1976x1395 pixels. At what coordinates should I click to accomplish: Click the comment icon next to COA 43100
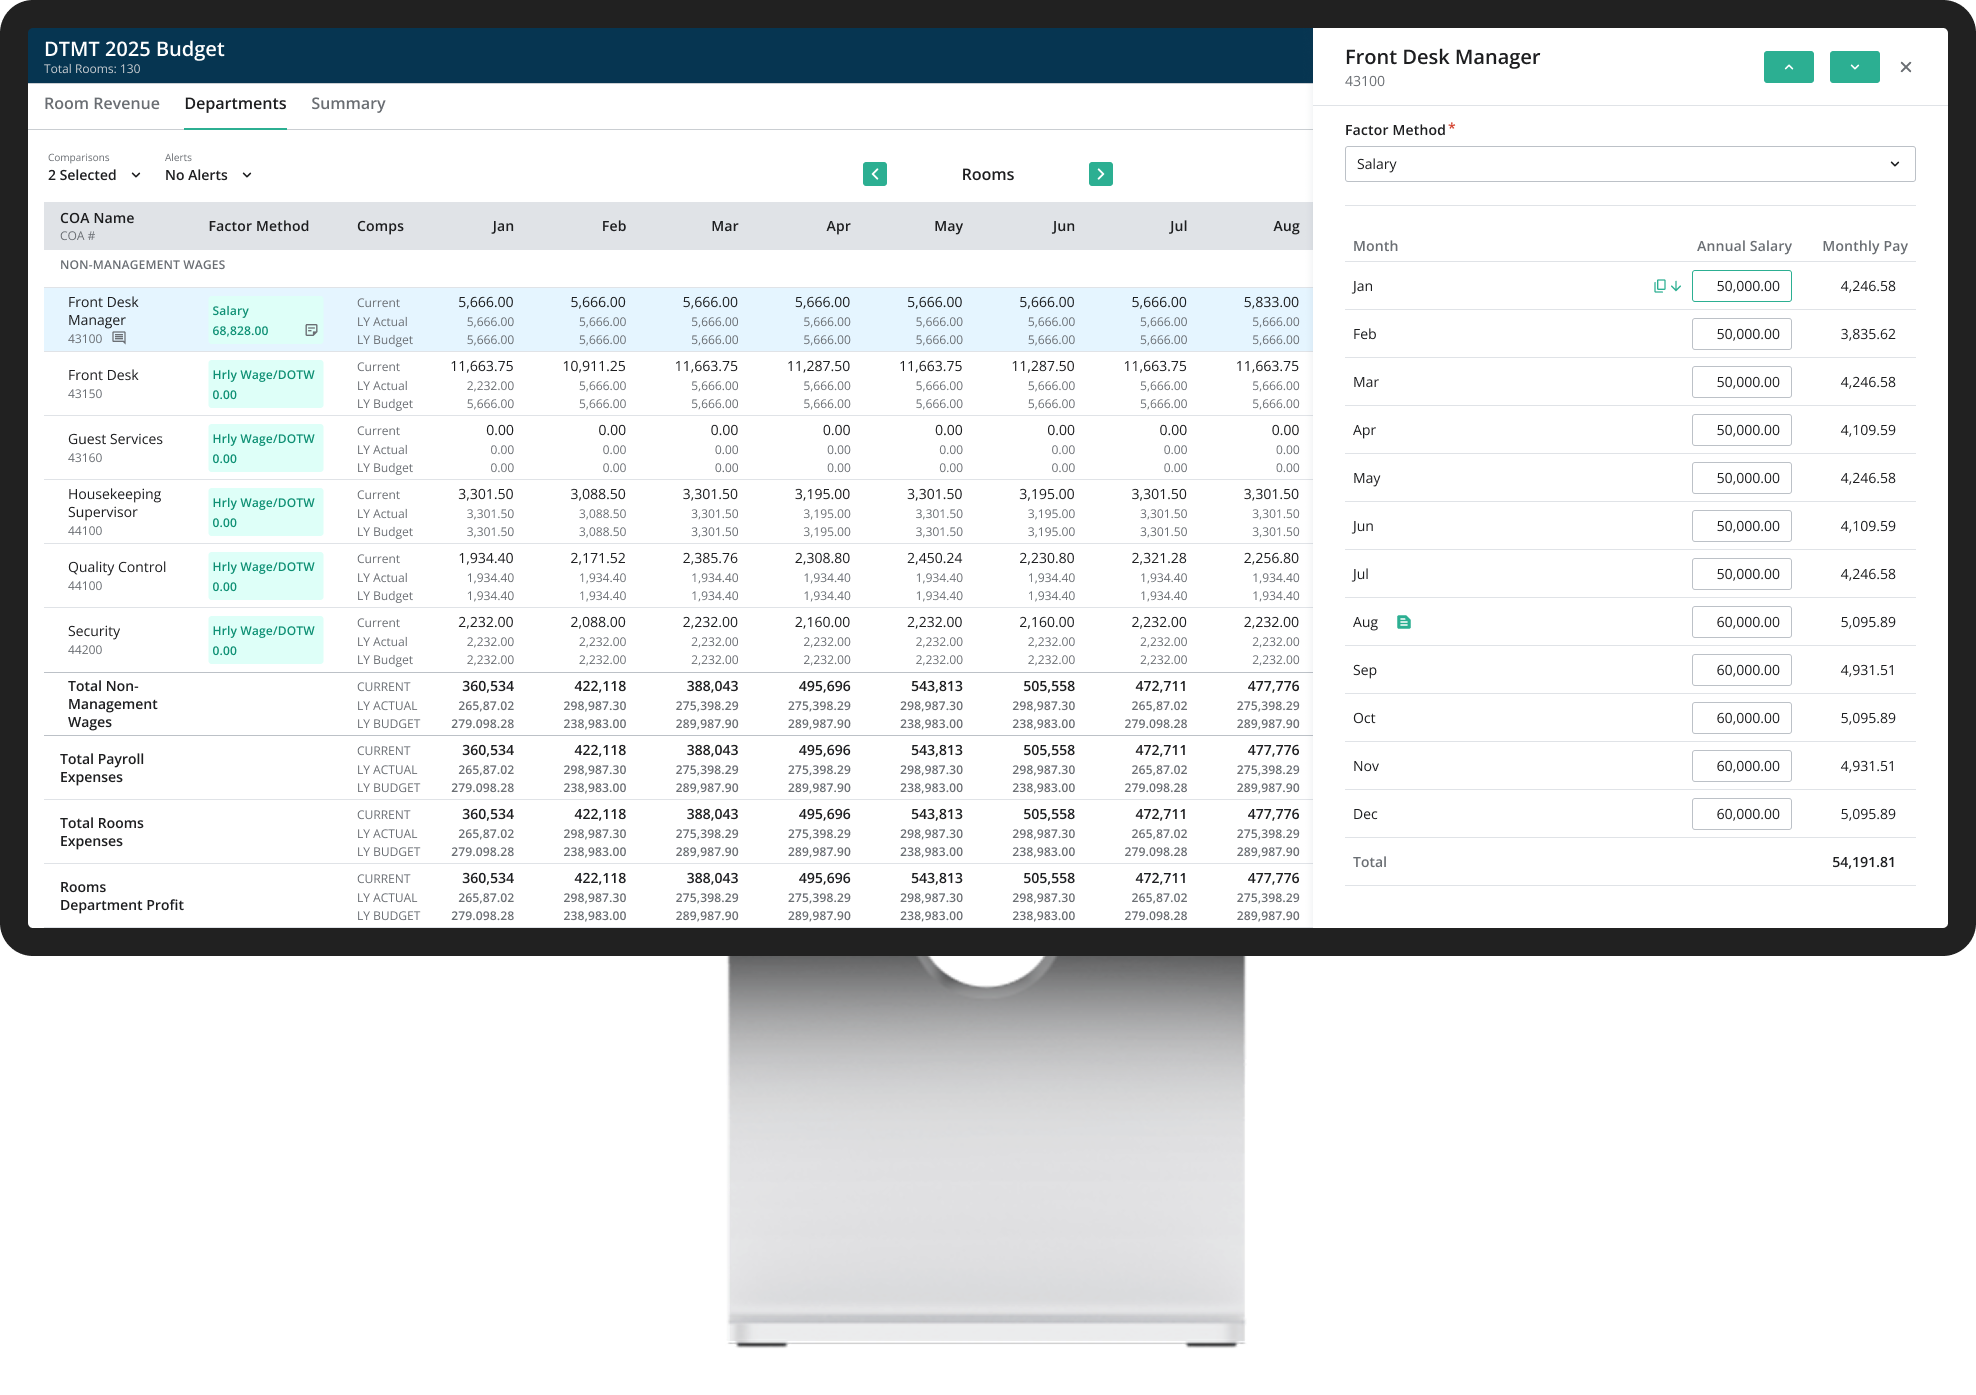coord(119,338)
